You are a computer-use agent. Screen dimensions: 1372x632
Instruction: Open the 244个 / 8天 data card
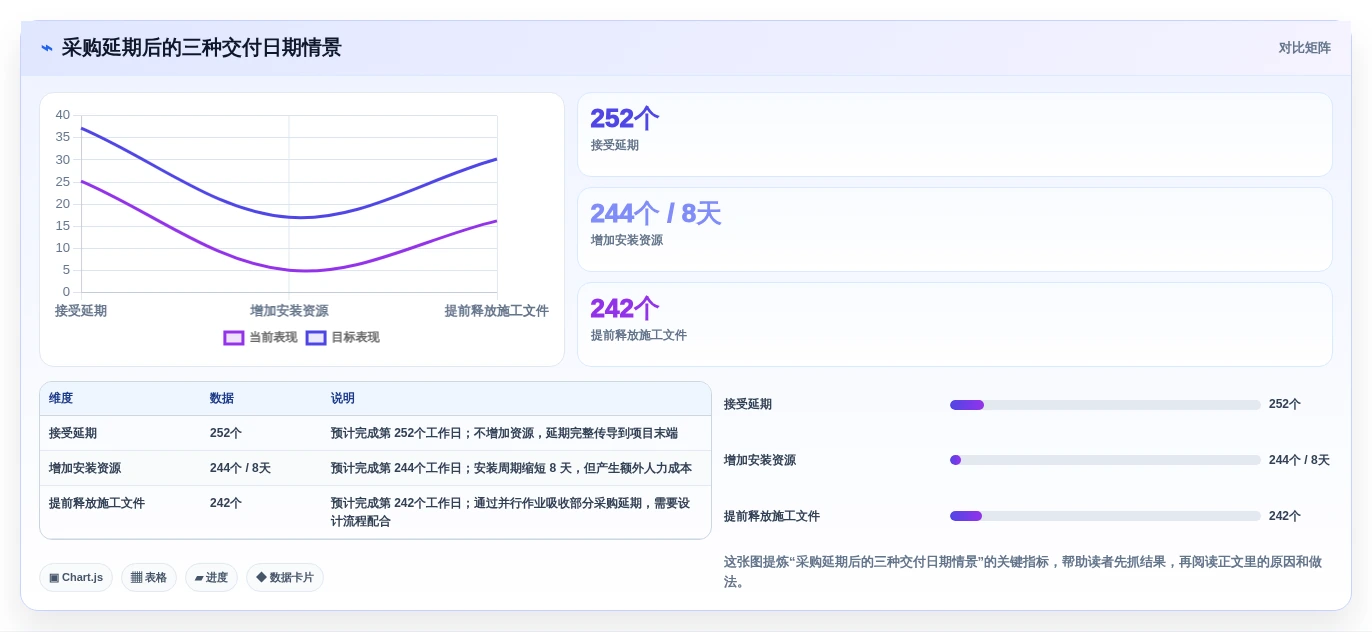tap(955, 230)
